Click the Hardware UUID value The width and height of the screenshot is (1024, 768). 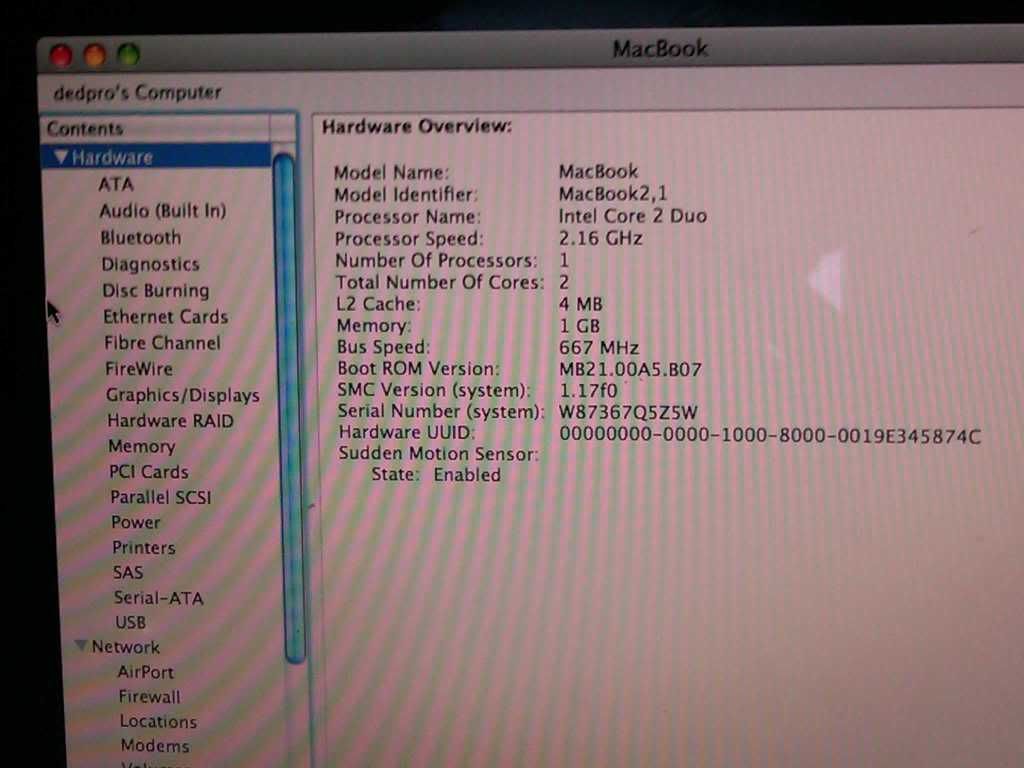(770, 436)
